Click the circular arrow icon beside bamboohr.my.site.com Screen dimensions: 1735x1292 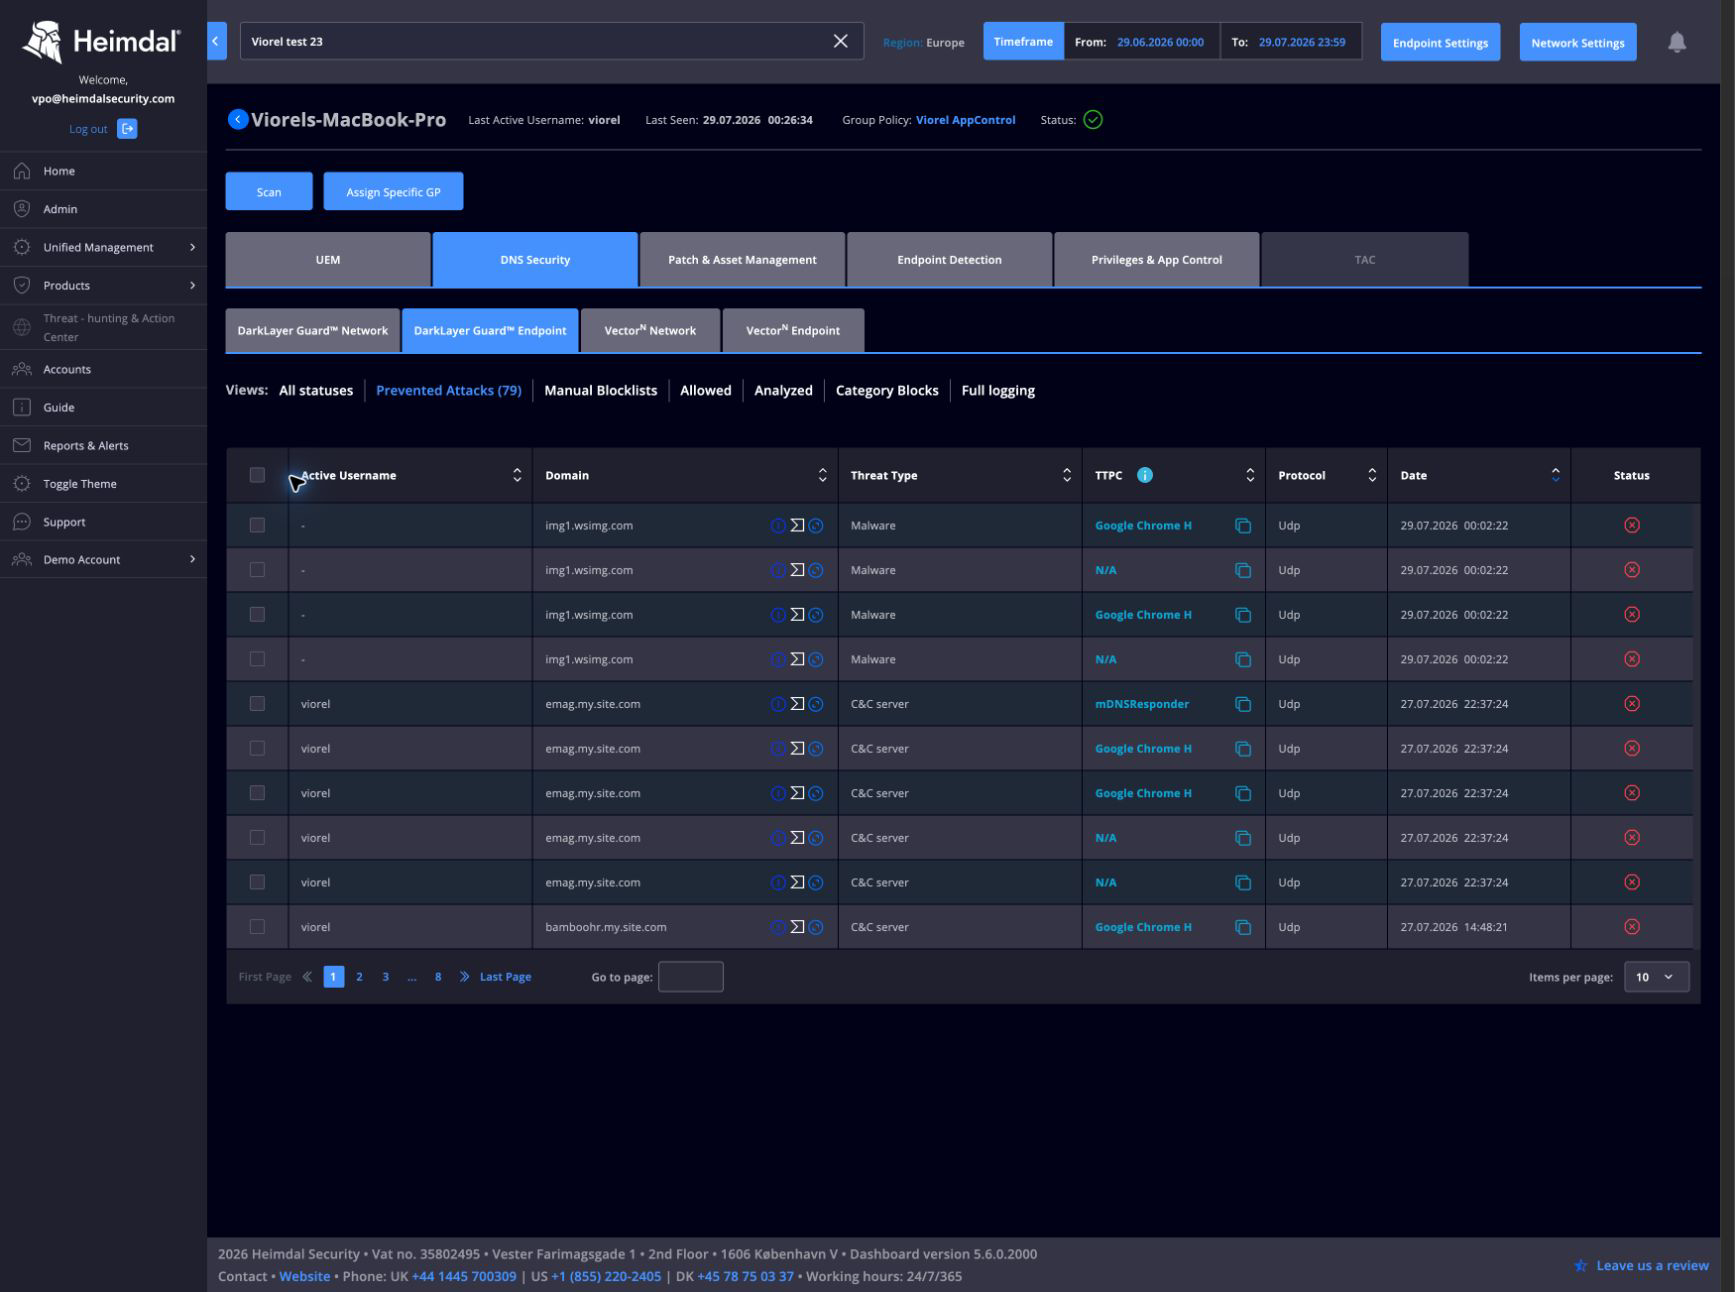pos(816,927)
